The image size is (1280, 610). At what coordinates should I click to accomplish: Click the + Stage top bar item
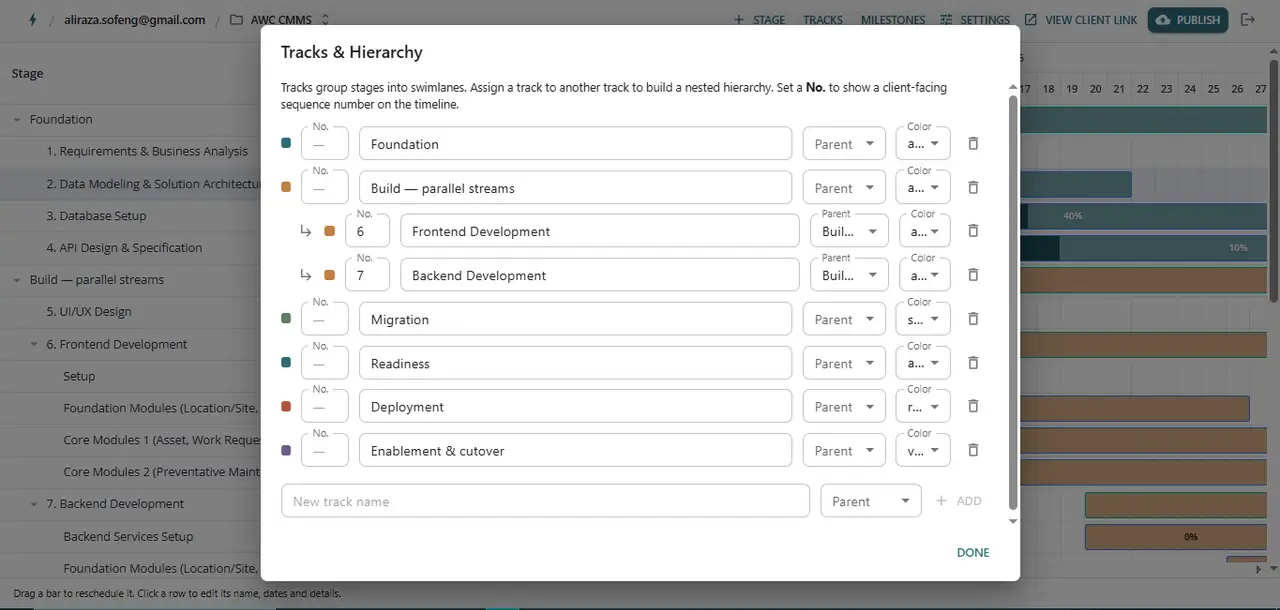[x=759, y=20]
